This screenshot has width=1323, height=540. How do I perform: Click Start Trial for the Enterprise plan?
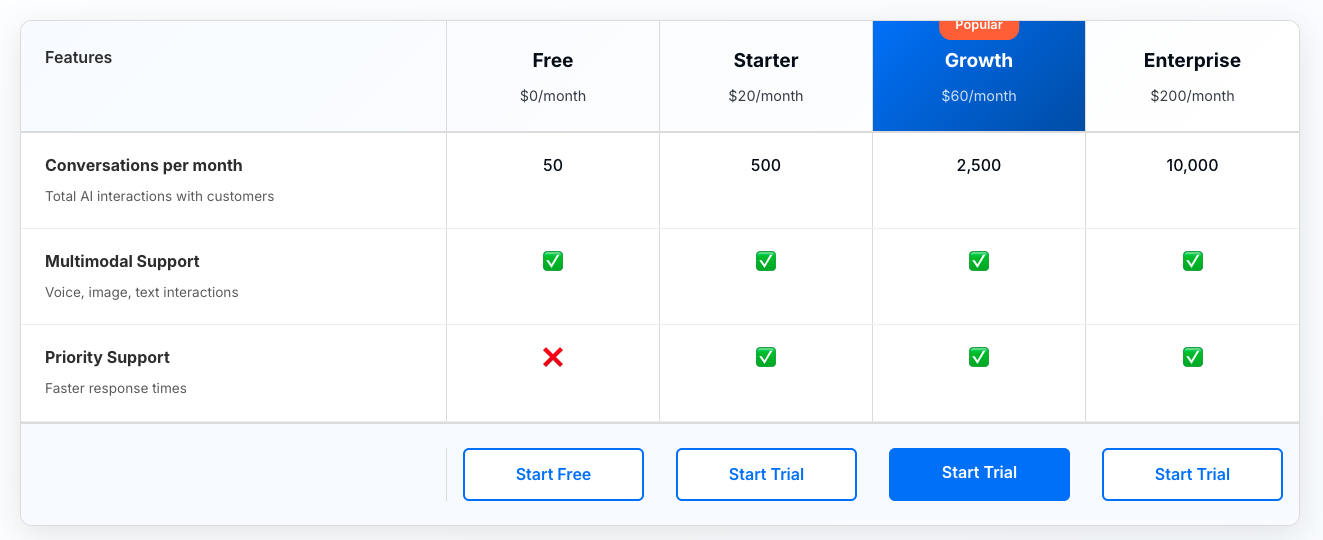tap(1192, 474)
